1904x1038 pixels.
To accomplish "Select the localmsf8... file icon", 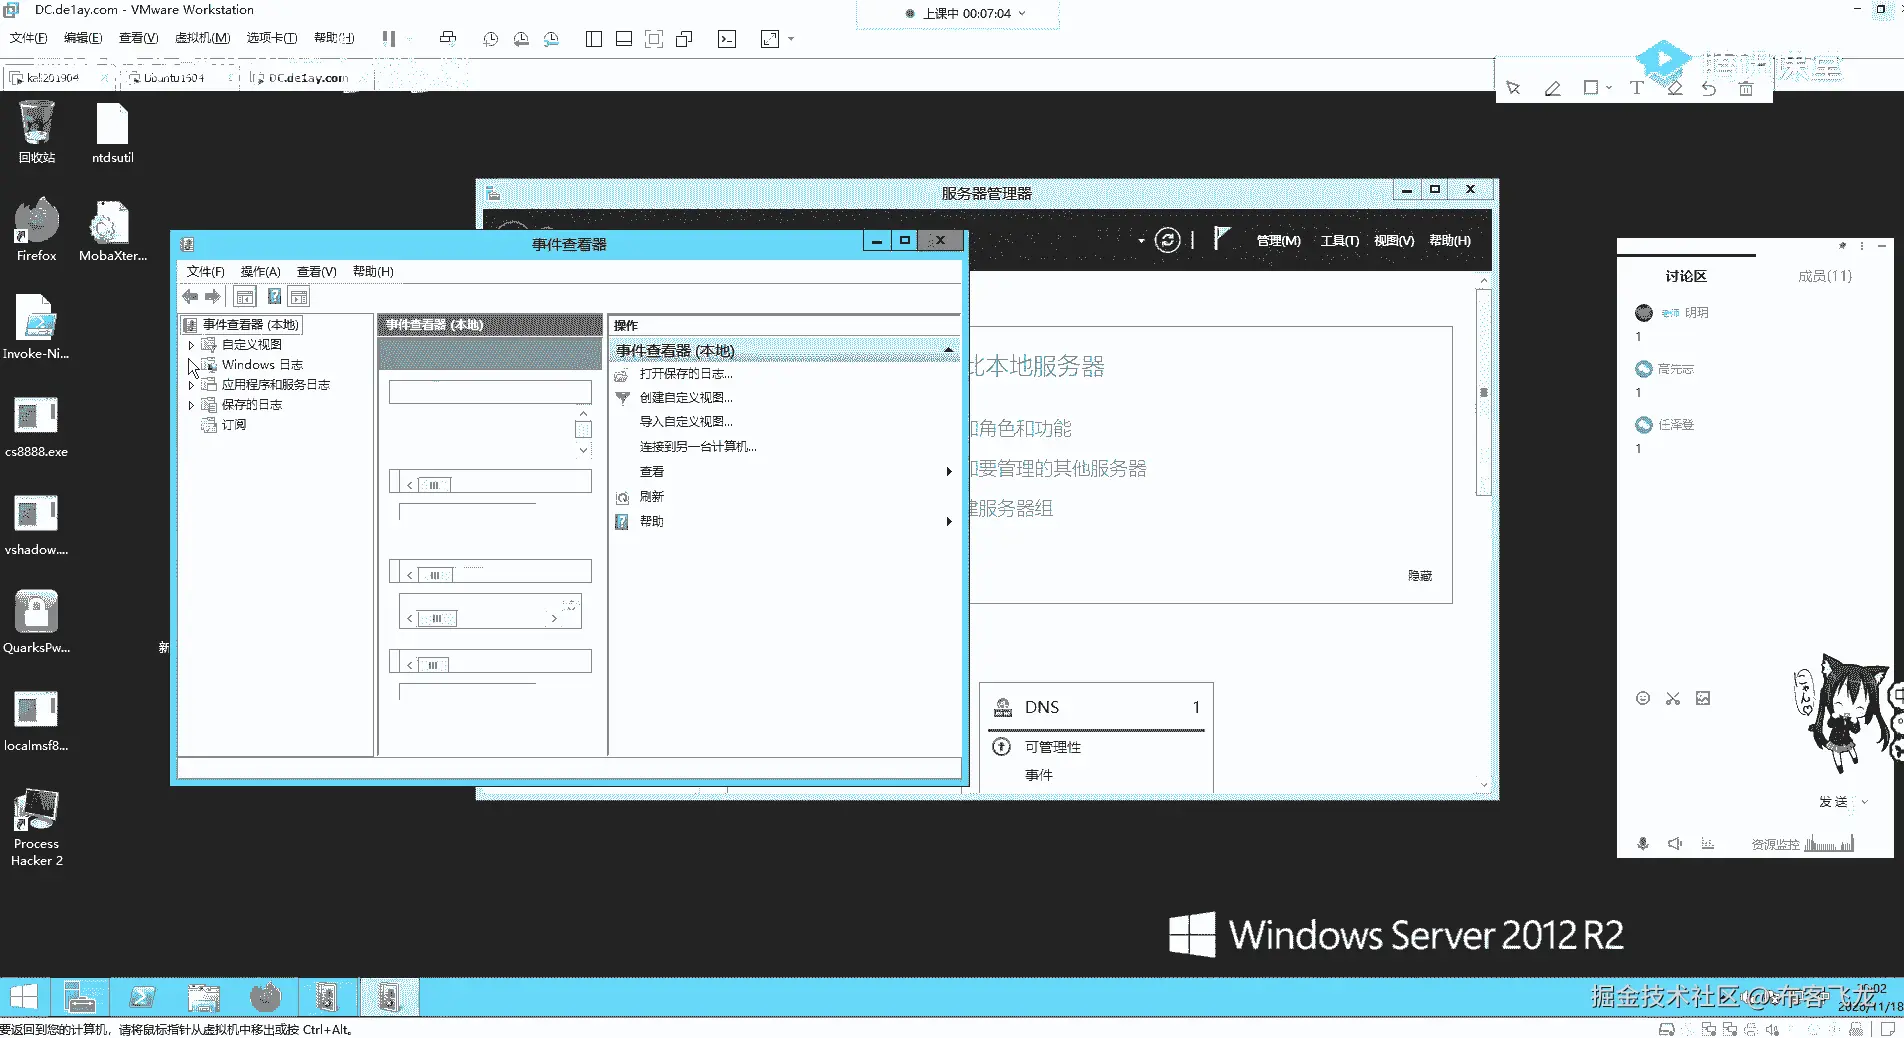I will coord(37,721).
